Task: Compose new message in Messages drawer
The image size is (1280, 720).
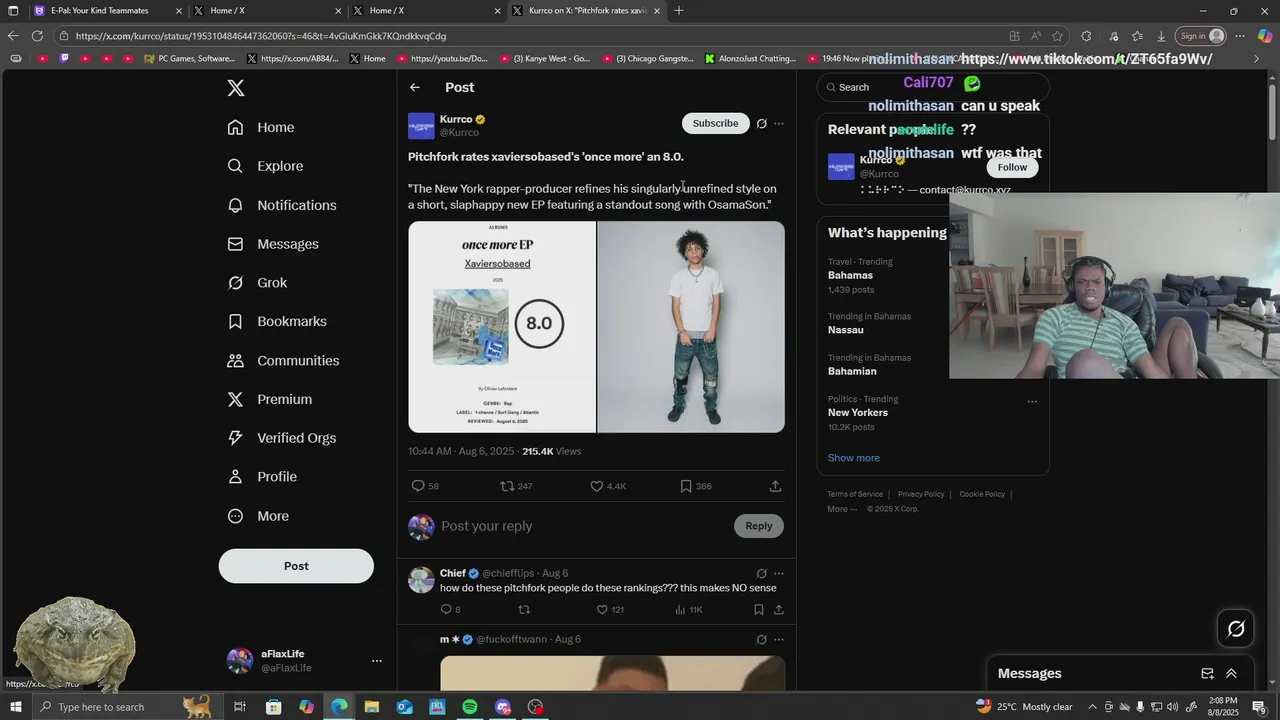Action: tap(1207, 674)
